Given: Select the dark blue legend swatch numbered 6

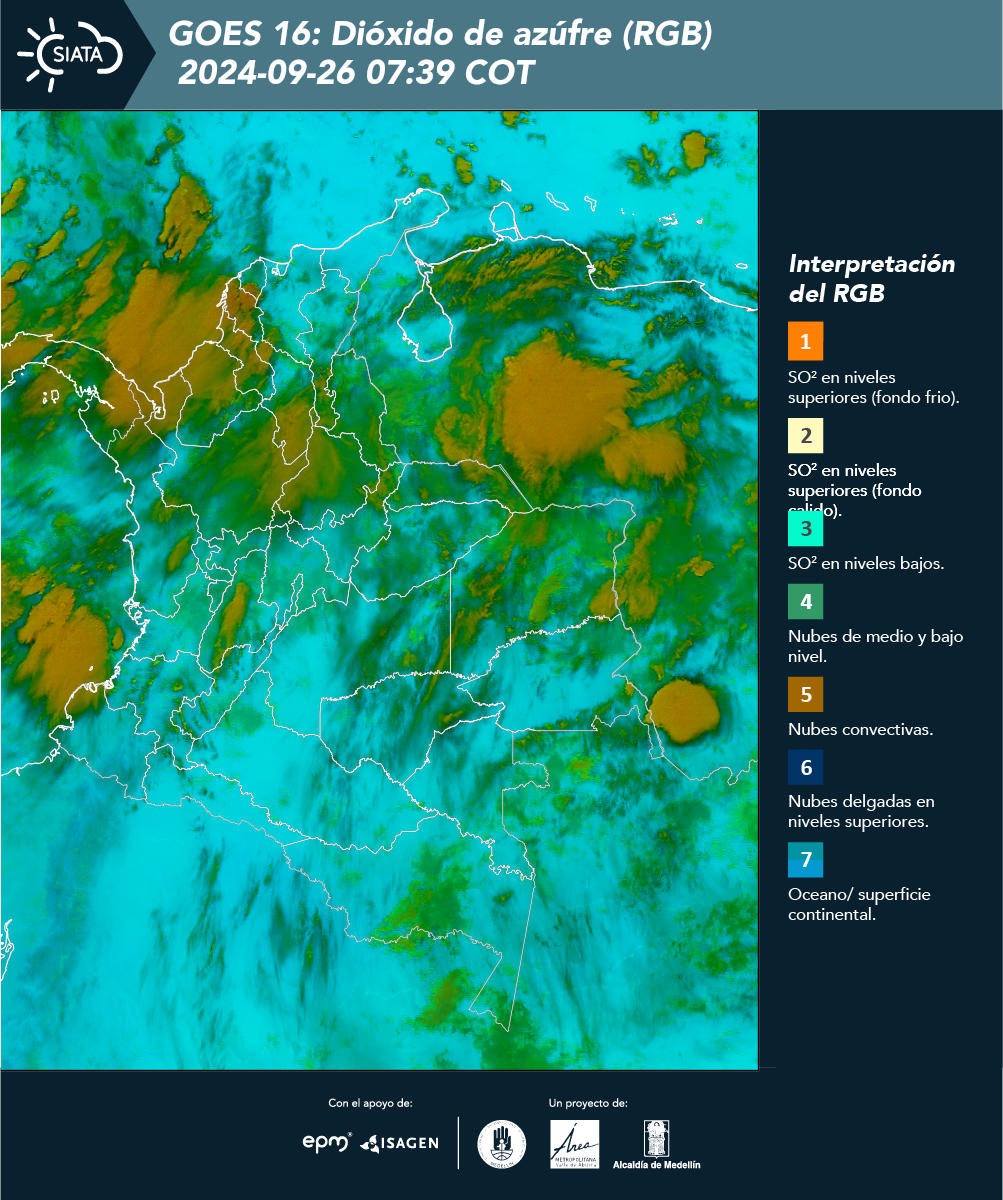Looking at the screenshot, I should [x=805, y=767].
